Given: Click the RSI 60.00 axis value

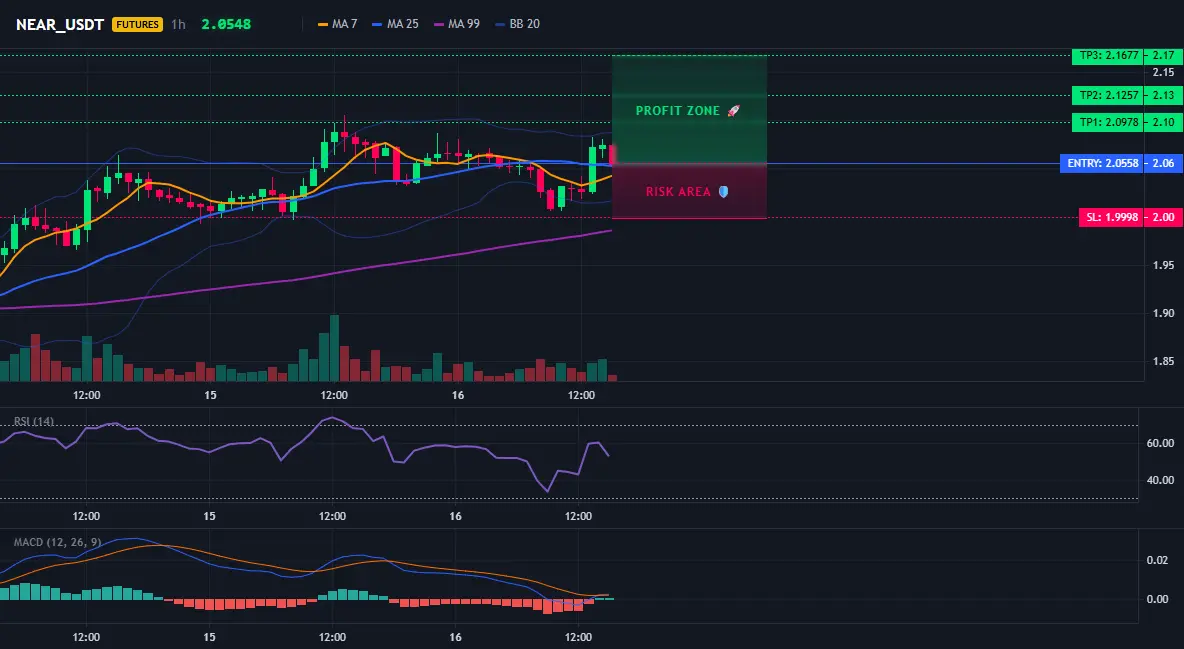Looking at the screenshot, I should click(x=1161, y=443).
